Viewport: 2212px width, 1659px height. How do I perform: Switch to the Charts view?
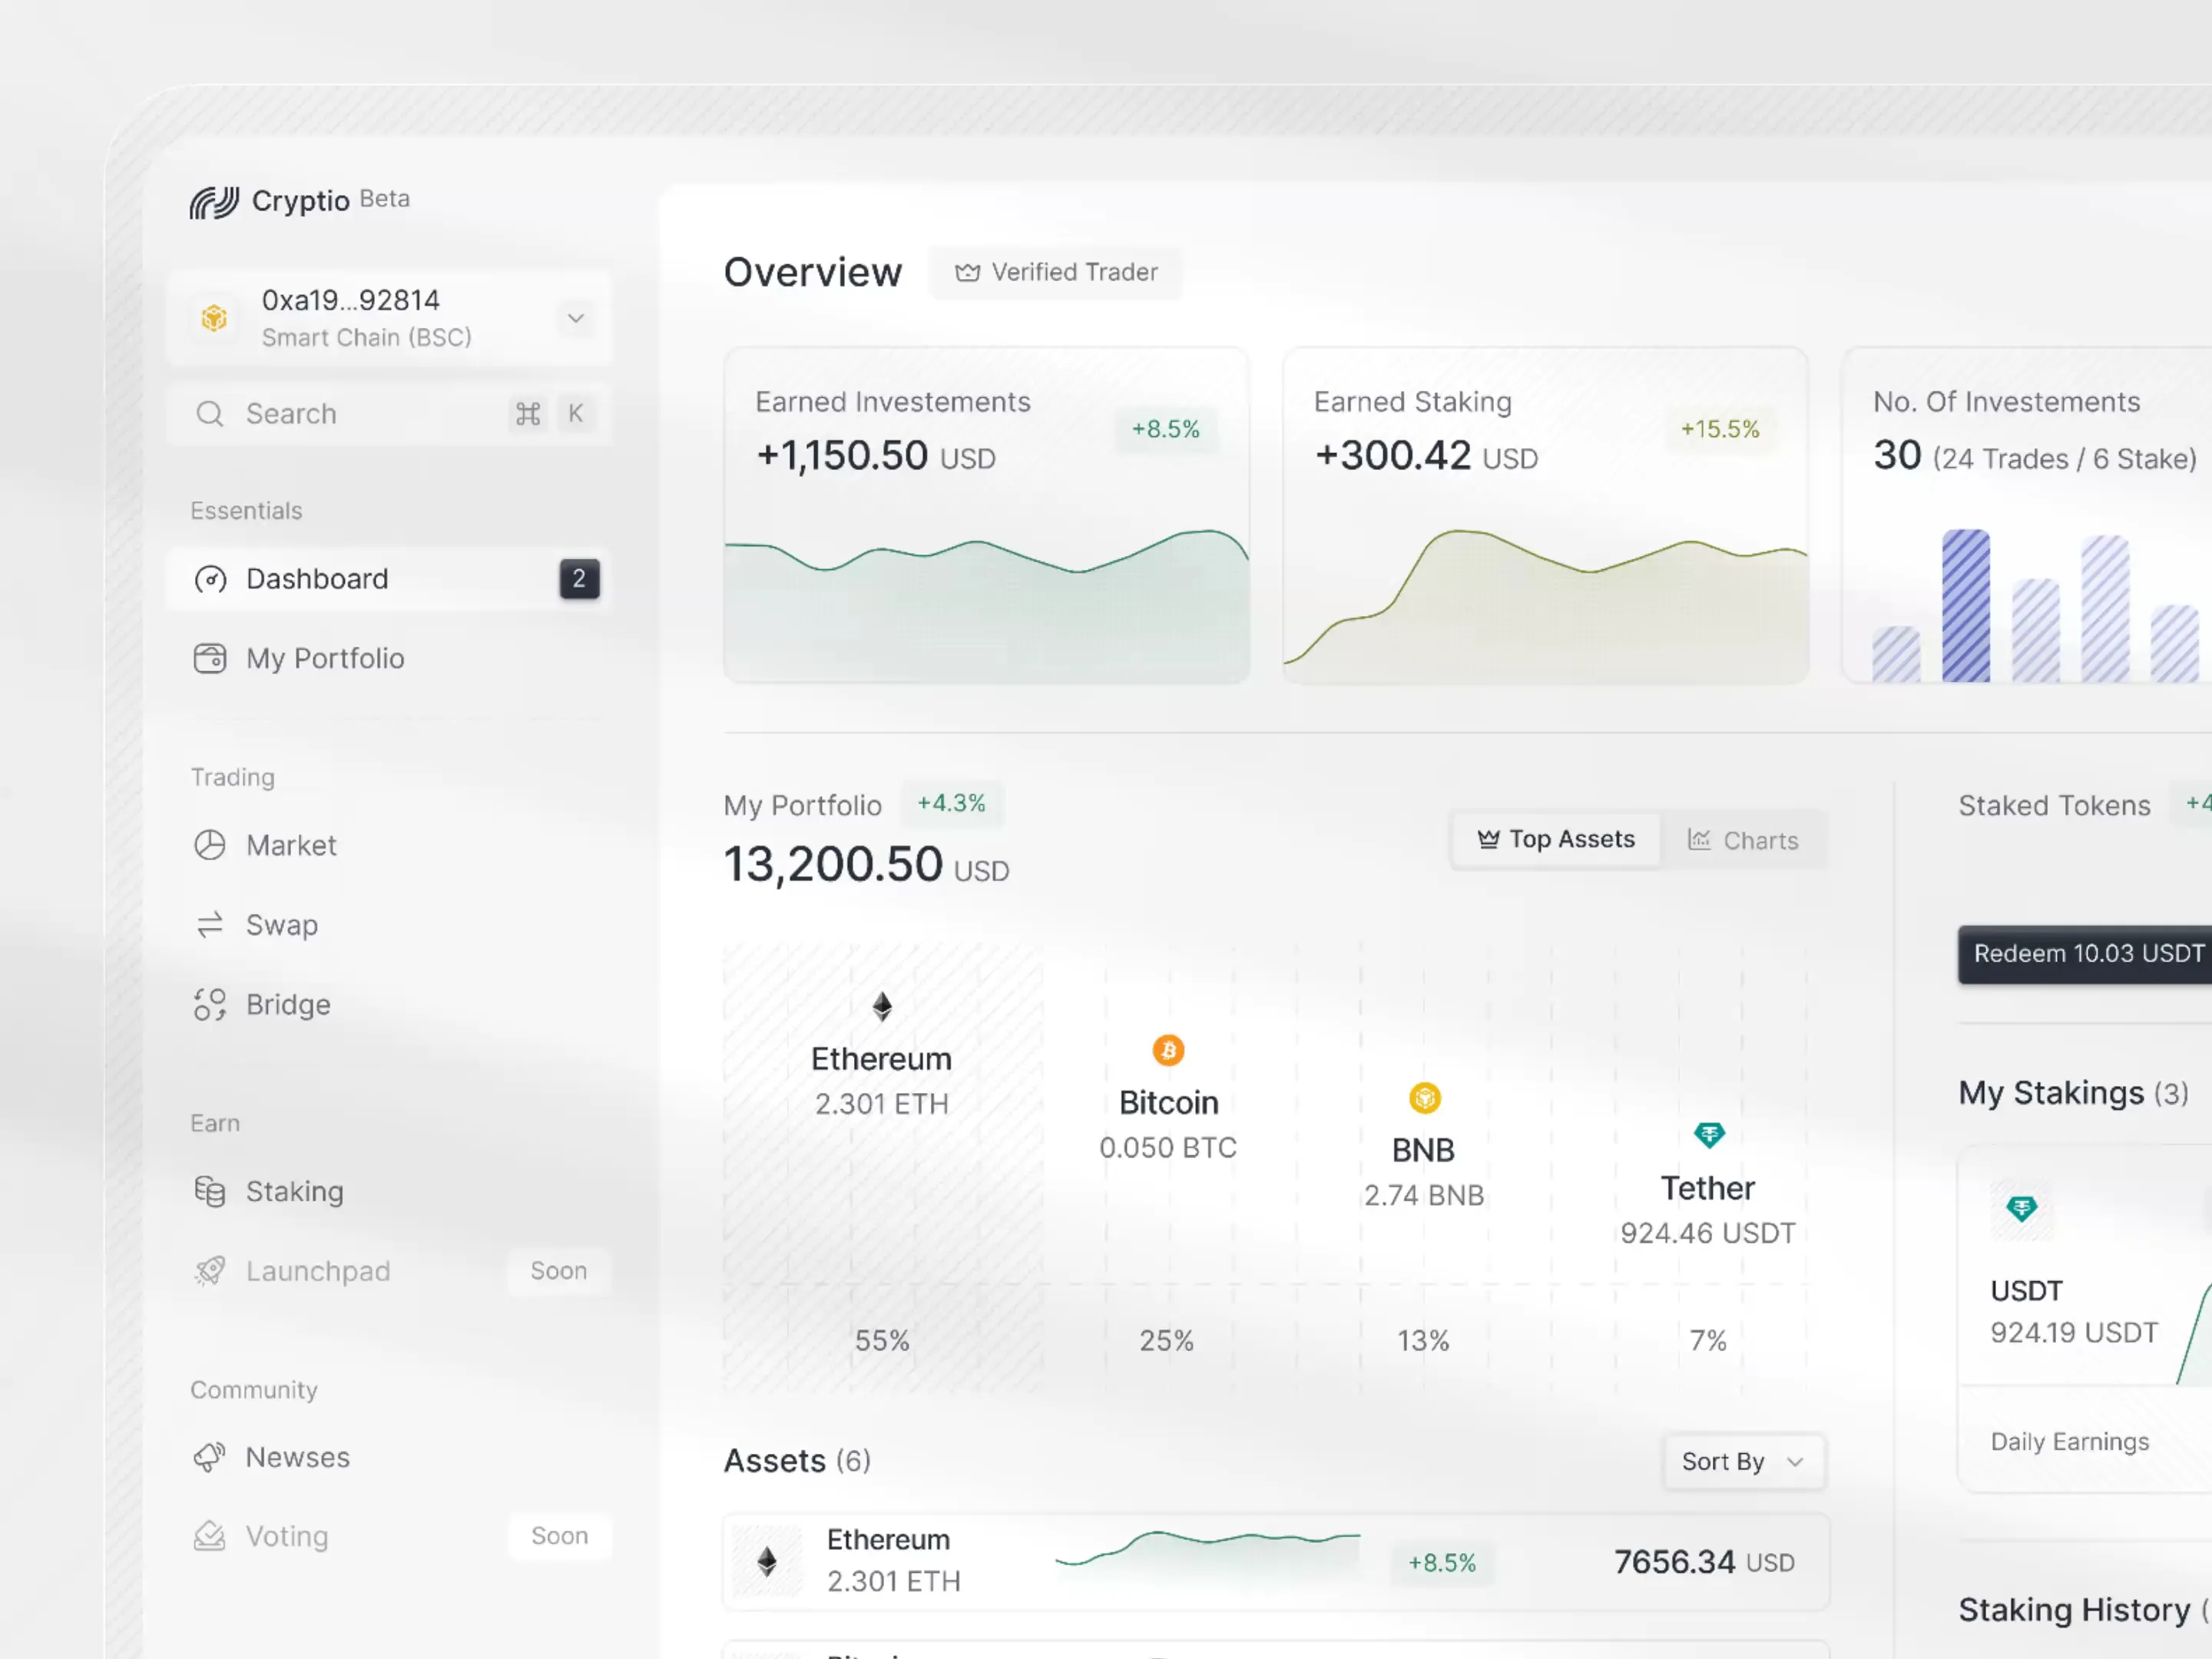point(1746,839)
